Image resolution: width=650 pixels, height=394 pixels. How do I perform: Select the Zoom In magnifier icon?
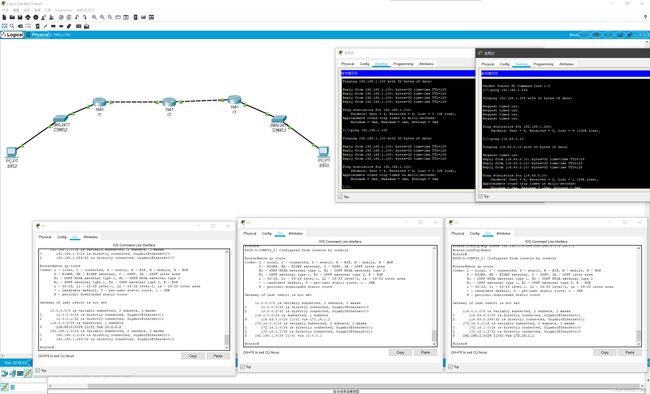point(95,17)
